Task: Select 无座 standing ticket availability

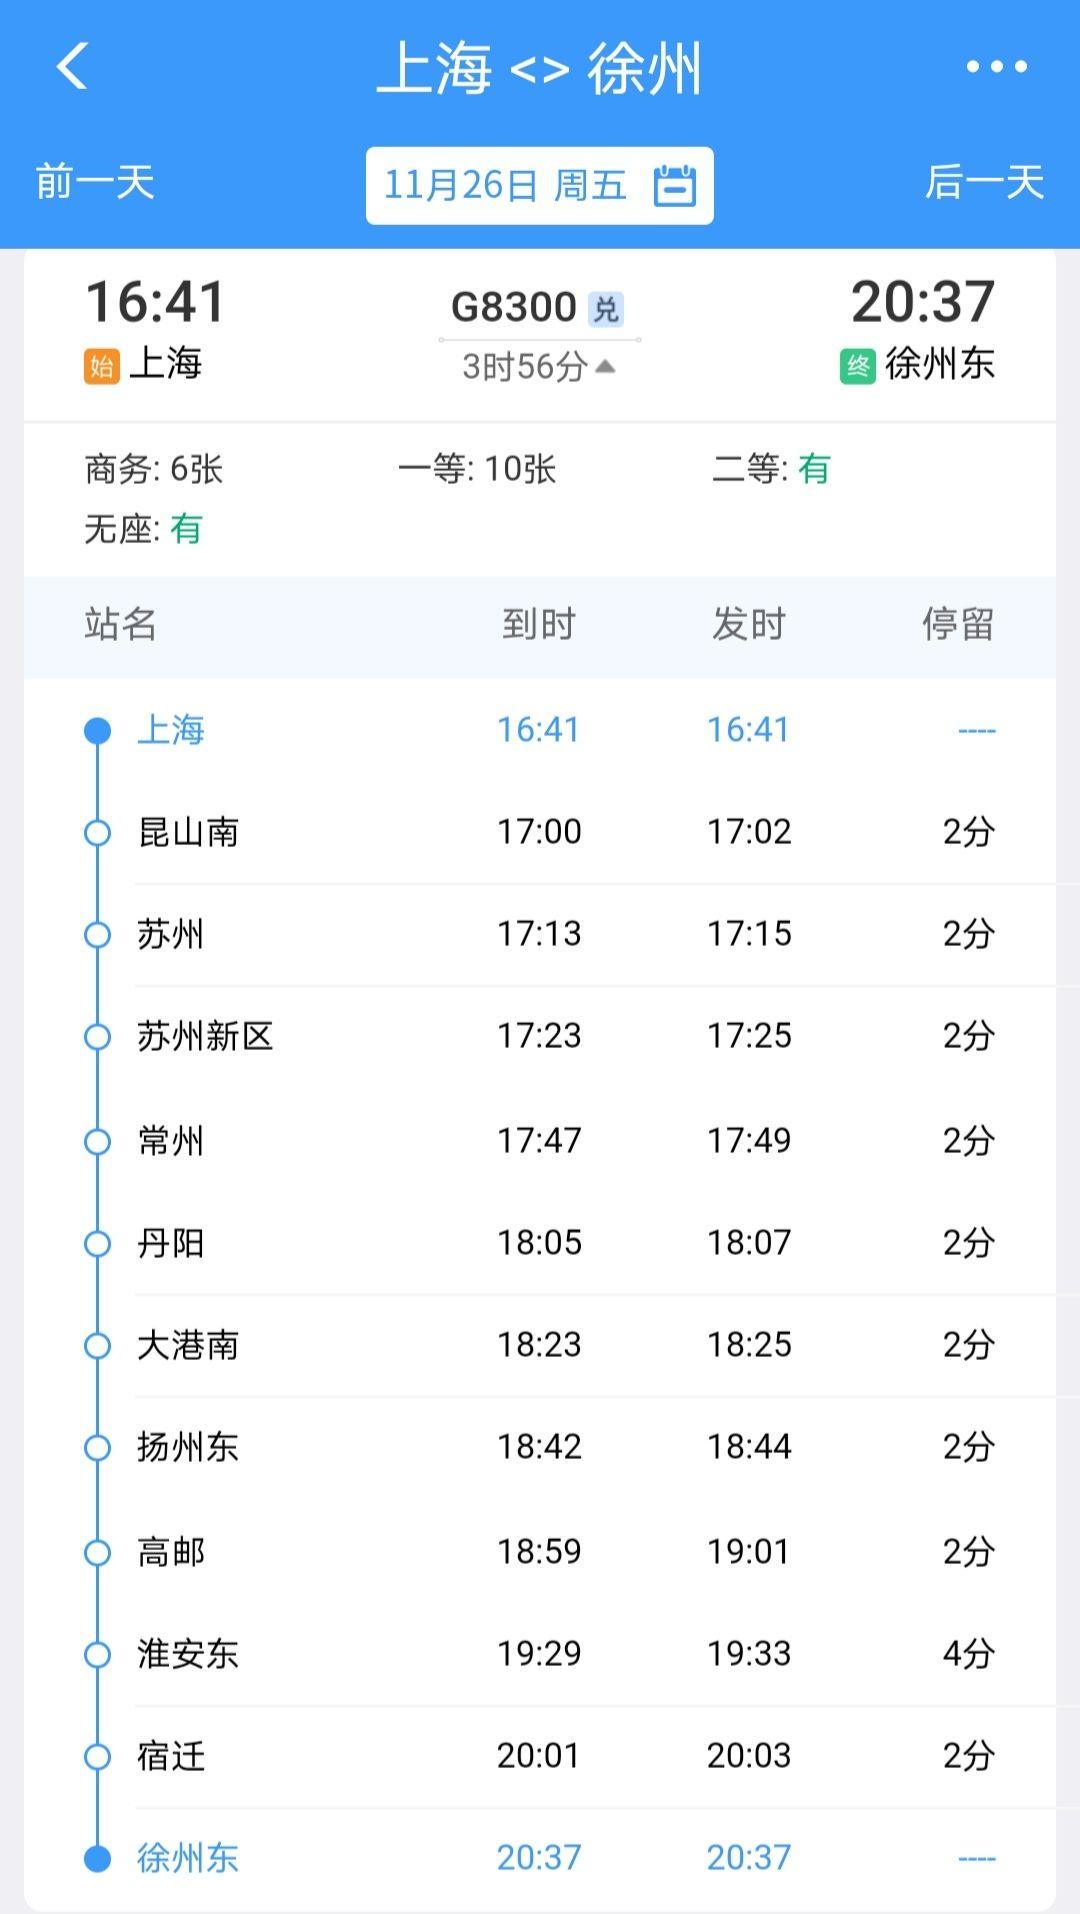Action: pos(143,529)
